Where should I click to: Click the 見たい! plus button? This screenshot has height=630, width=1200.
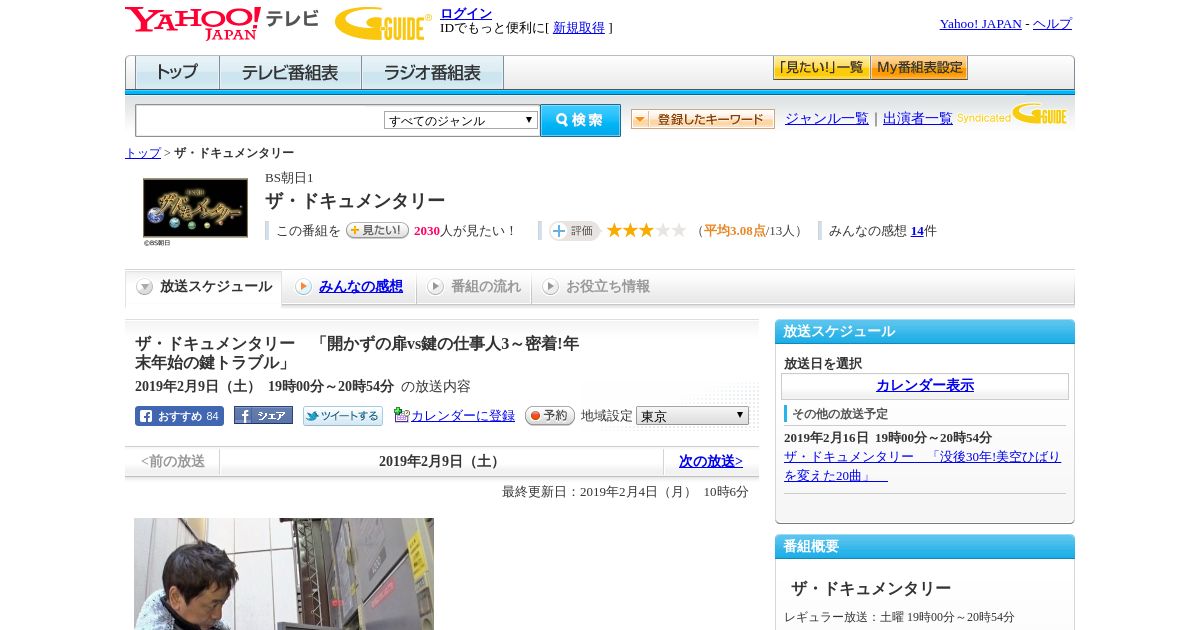[x=377, y=230]
